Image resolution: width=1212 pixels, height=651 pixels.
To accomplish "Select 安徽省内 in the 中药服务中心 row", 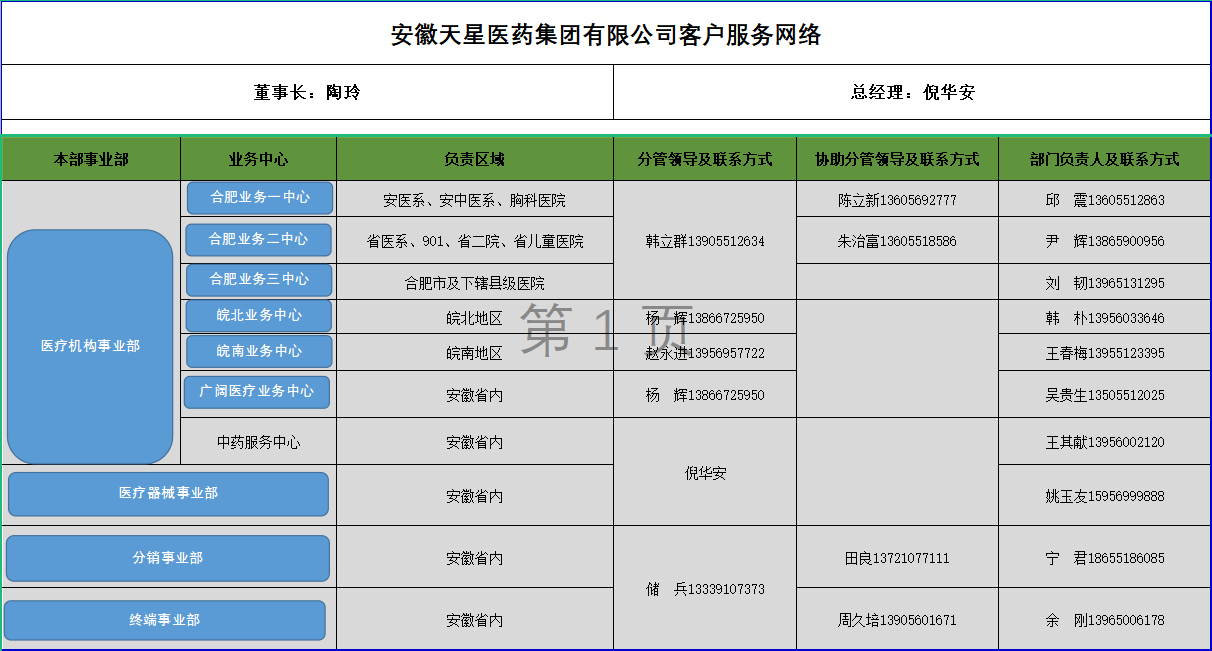I will click(x=475, y=442).
